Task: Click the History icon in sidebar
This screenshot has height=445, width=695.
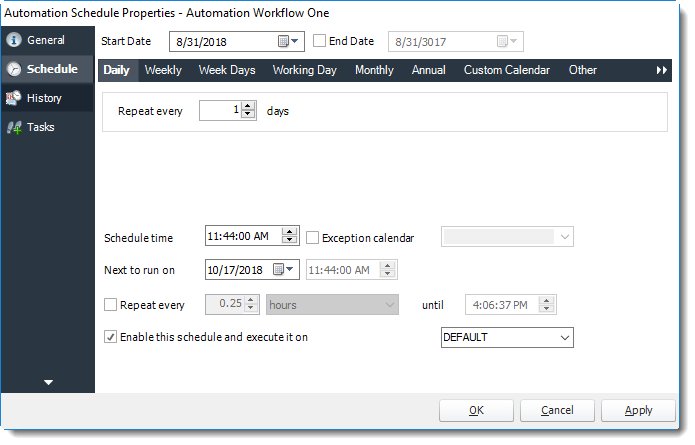Action: (x=14, y=98)
